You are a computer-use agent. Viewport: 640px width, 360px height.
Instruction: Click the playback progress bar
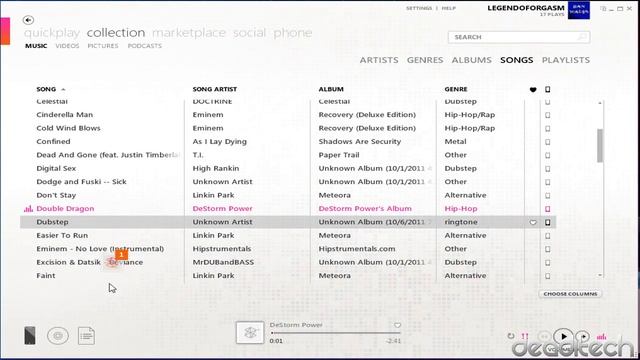click(335, 333)
